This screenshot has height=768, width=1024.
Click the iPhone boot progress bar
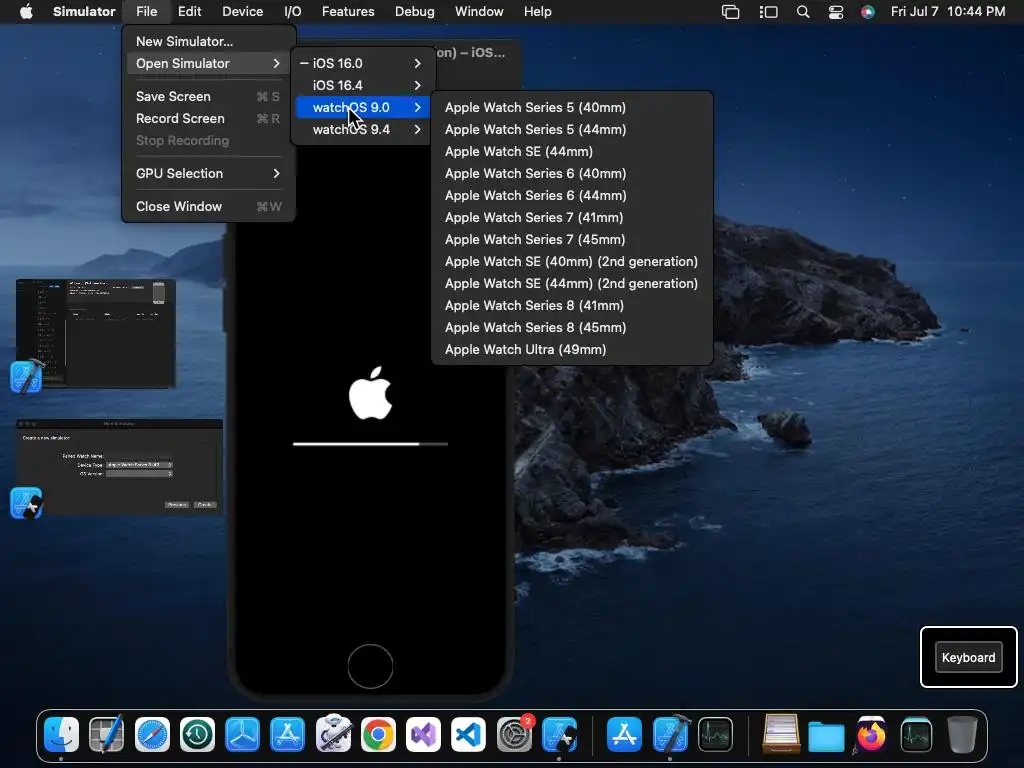(370, 444)
